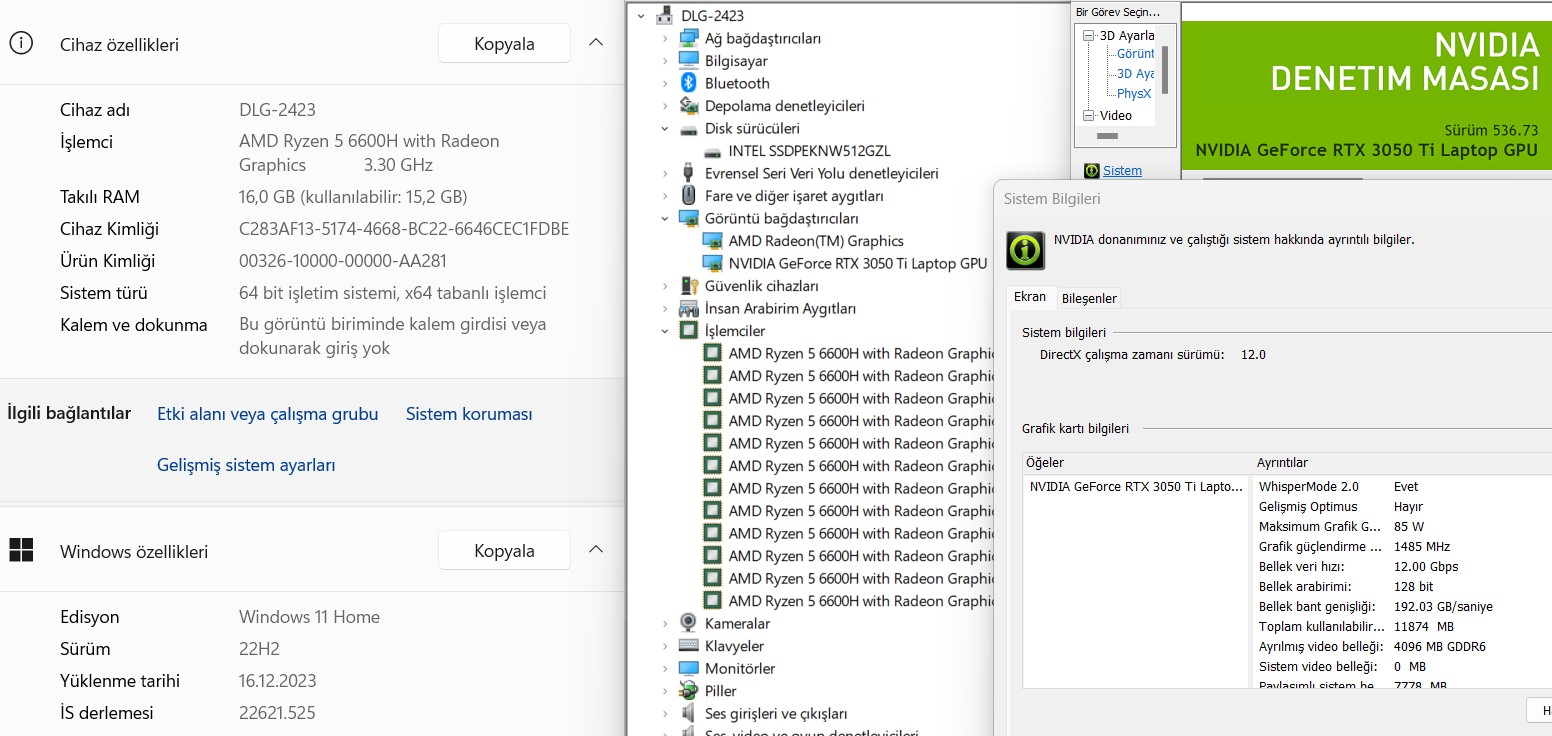
Task: Click the INTEL SSDPEKNW512GZL disk icon
Action: pyautogui.click(x=712, y=151)
